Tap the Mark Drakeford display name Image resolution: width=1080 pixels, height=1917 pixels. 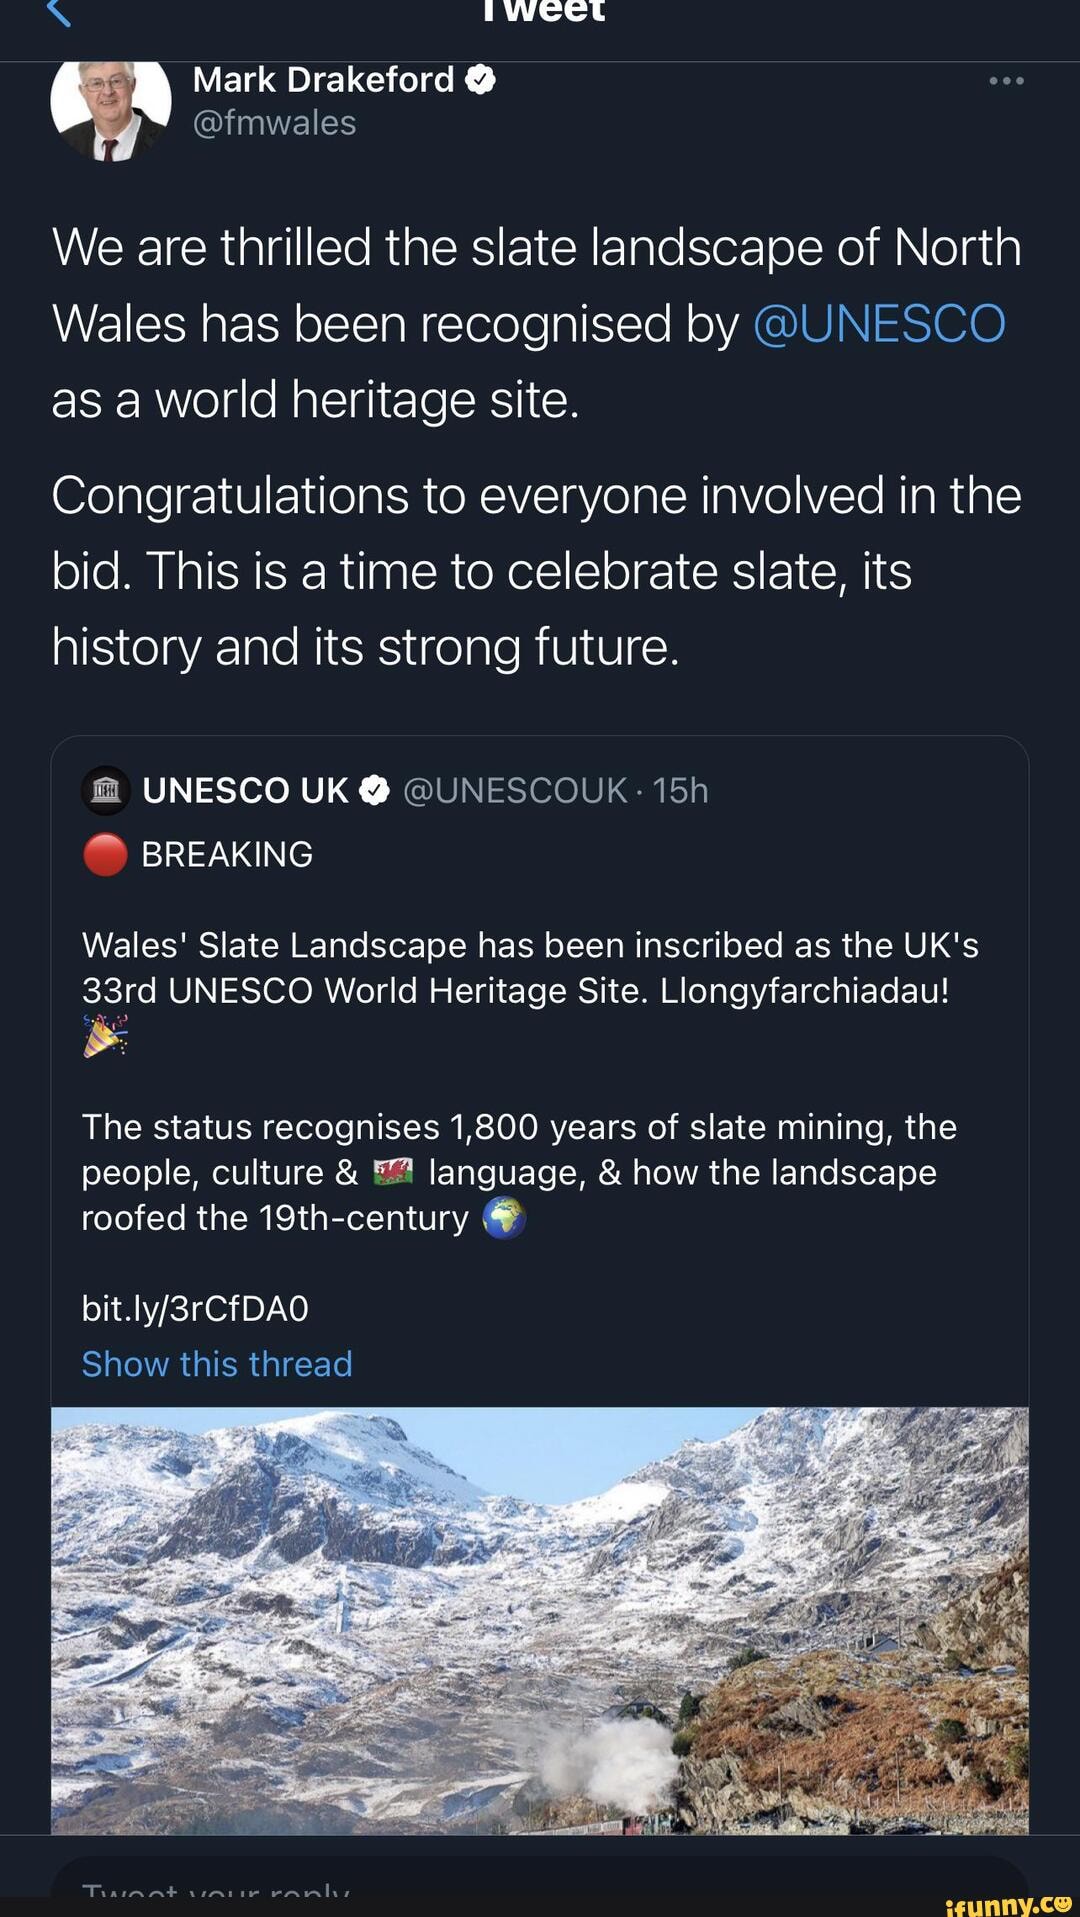click(323, 80)
